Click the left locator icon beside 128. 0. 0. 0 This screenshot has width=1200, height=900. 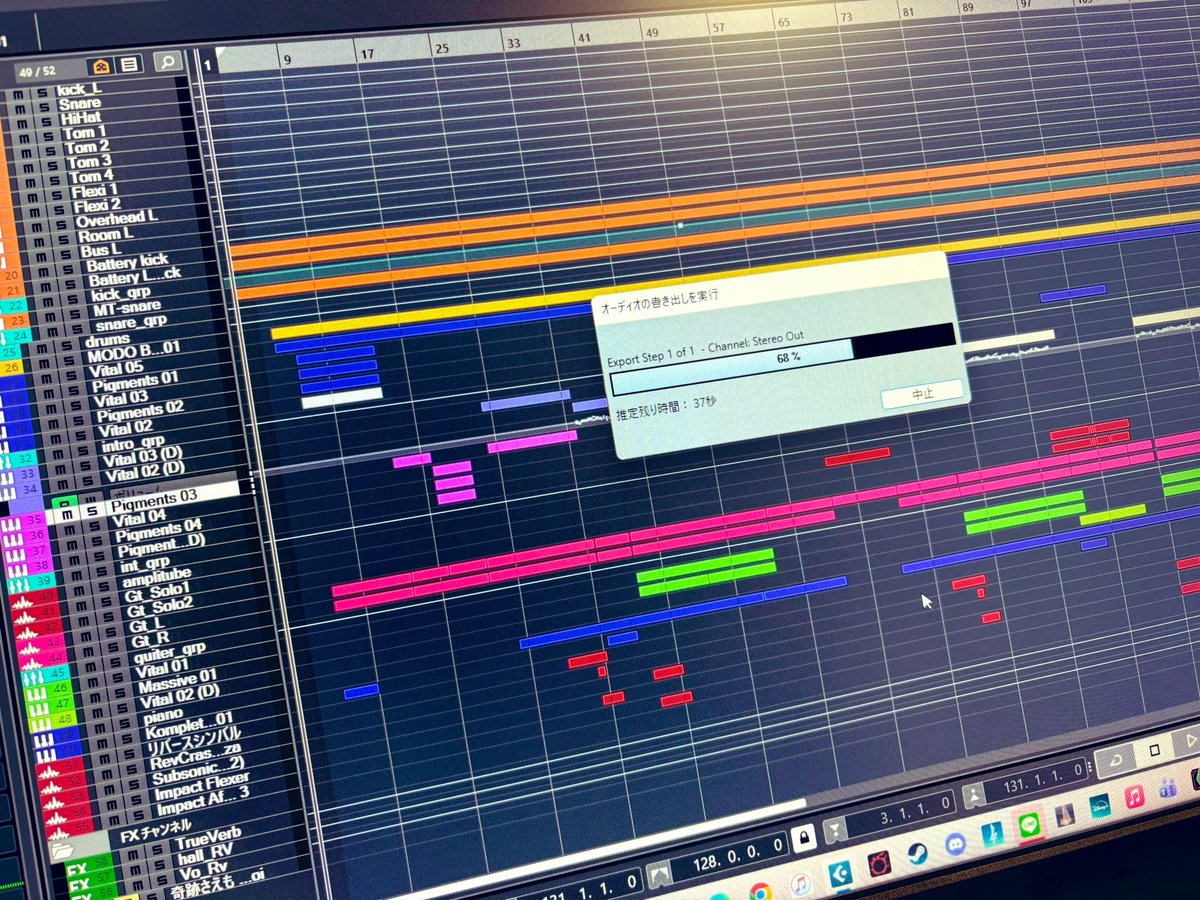click(x=658, y=876)
